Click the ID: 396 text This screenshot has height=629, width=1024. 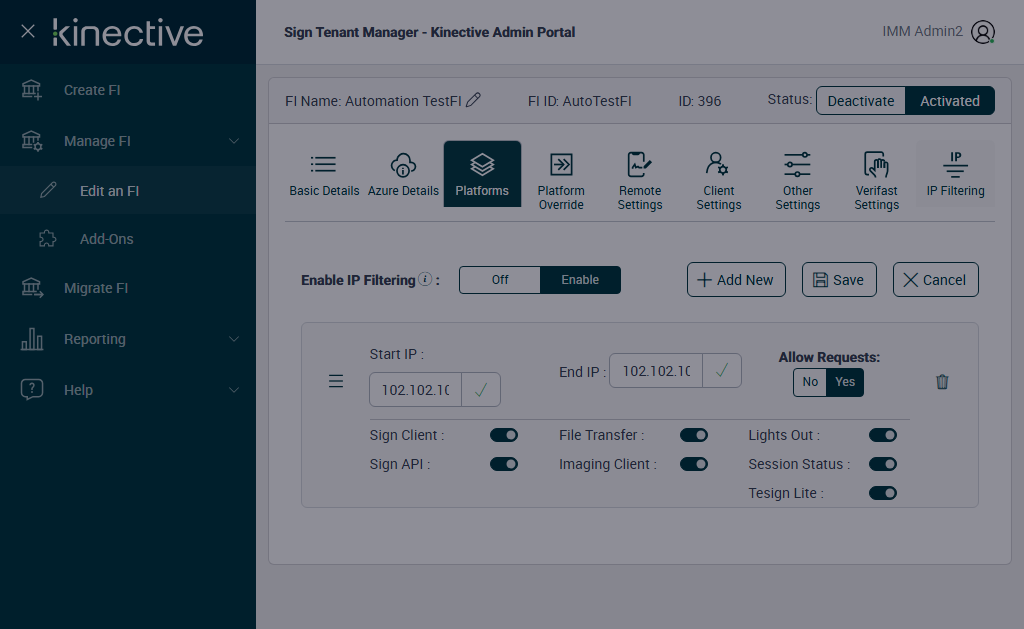pyautogui.click(x=699, y=101)
